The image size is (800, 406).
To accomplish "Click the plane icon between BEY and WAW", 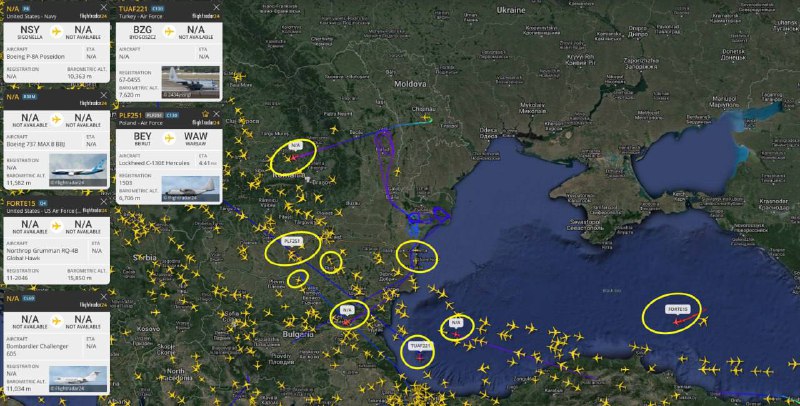I will [169, 137].
